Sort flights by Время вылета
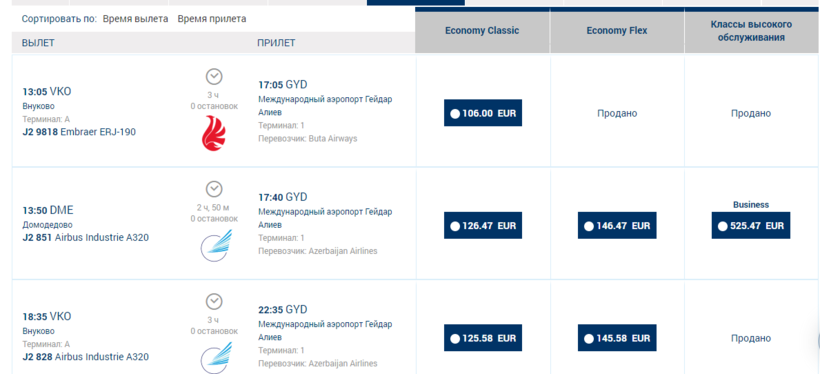Image resolution: width=820 pixels, height=374 pixels. pyautogui.click(x=135, y=19)
